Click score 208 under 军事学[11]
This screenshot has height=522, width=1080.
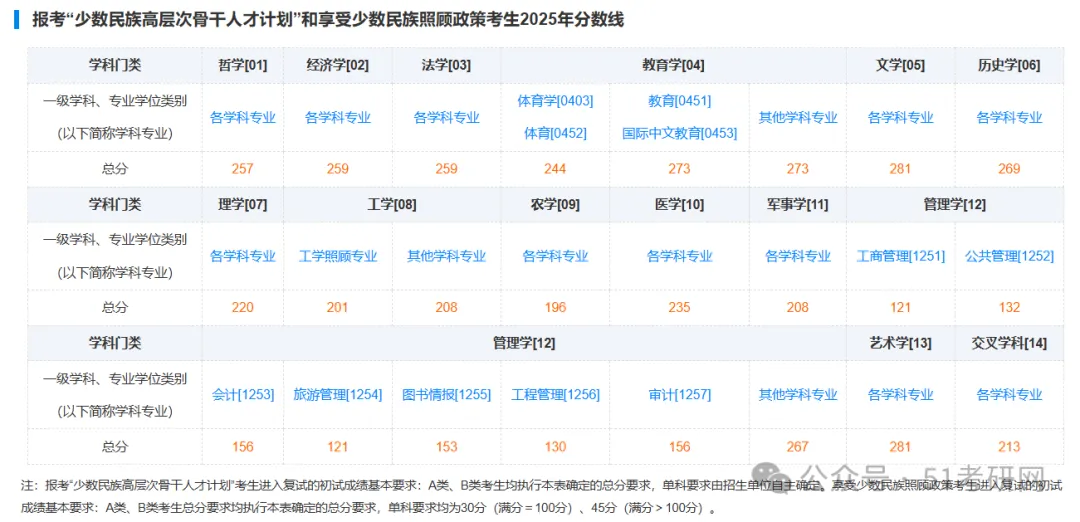point(798,308)
